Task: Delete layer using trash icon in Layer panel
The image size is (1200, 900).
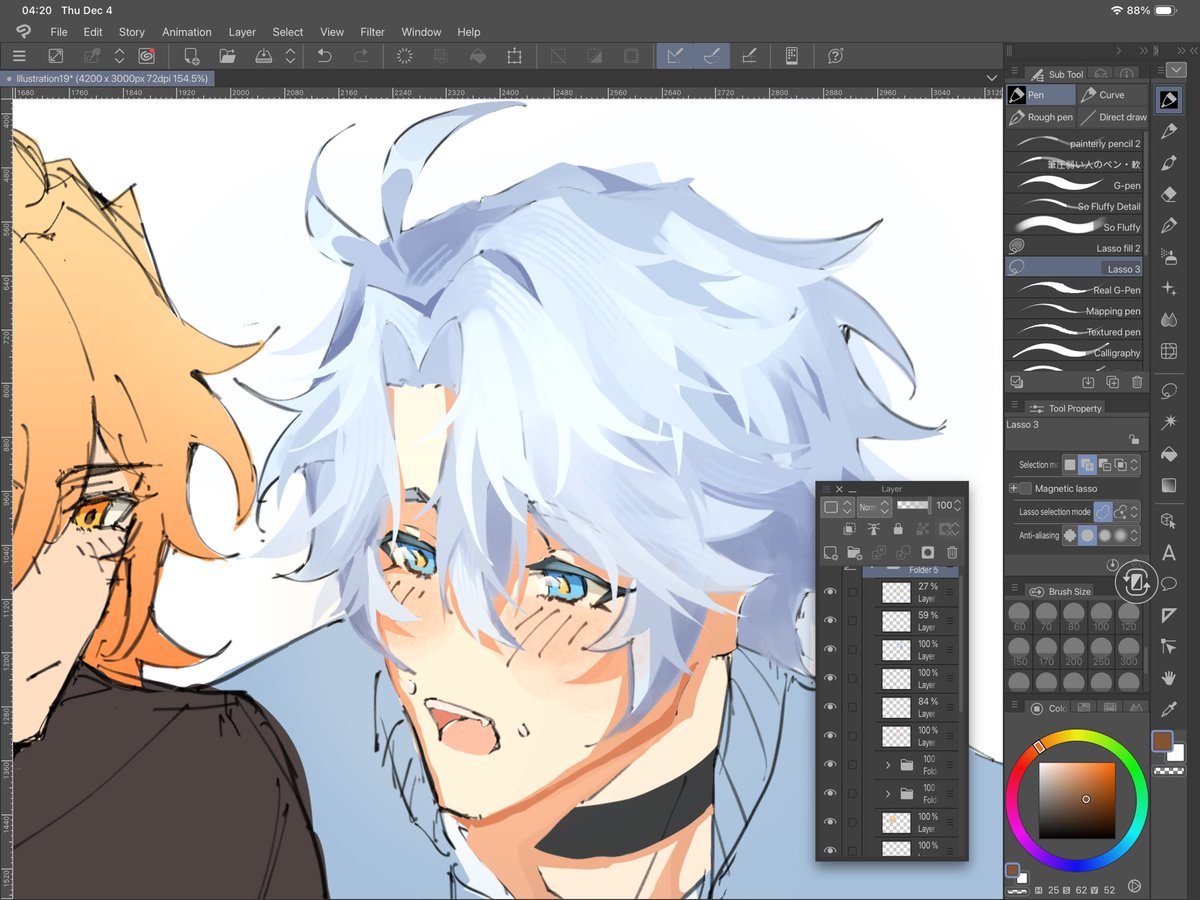Action: pyautogui.click(x=952, y=552)
